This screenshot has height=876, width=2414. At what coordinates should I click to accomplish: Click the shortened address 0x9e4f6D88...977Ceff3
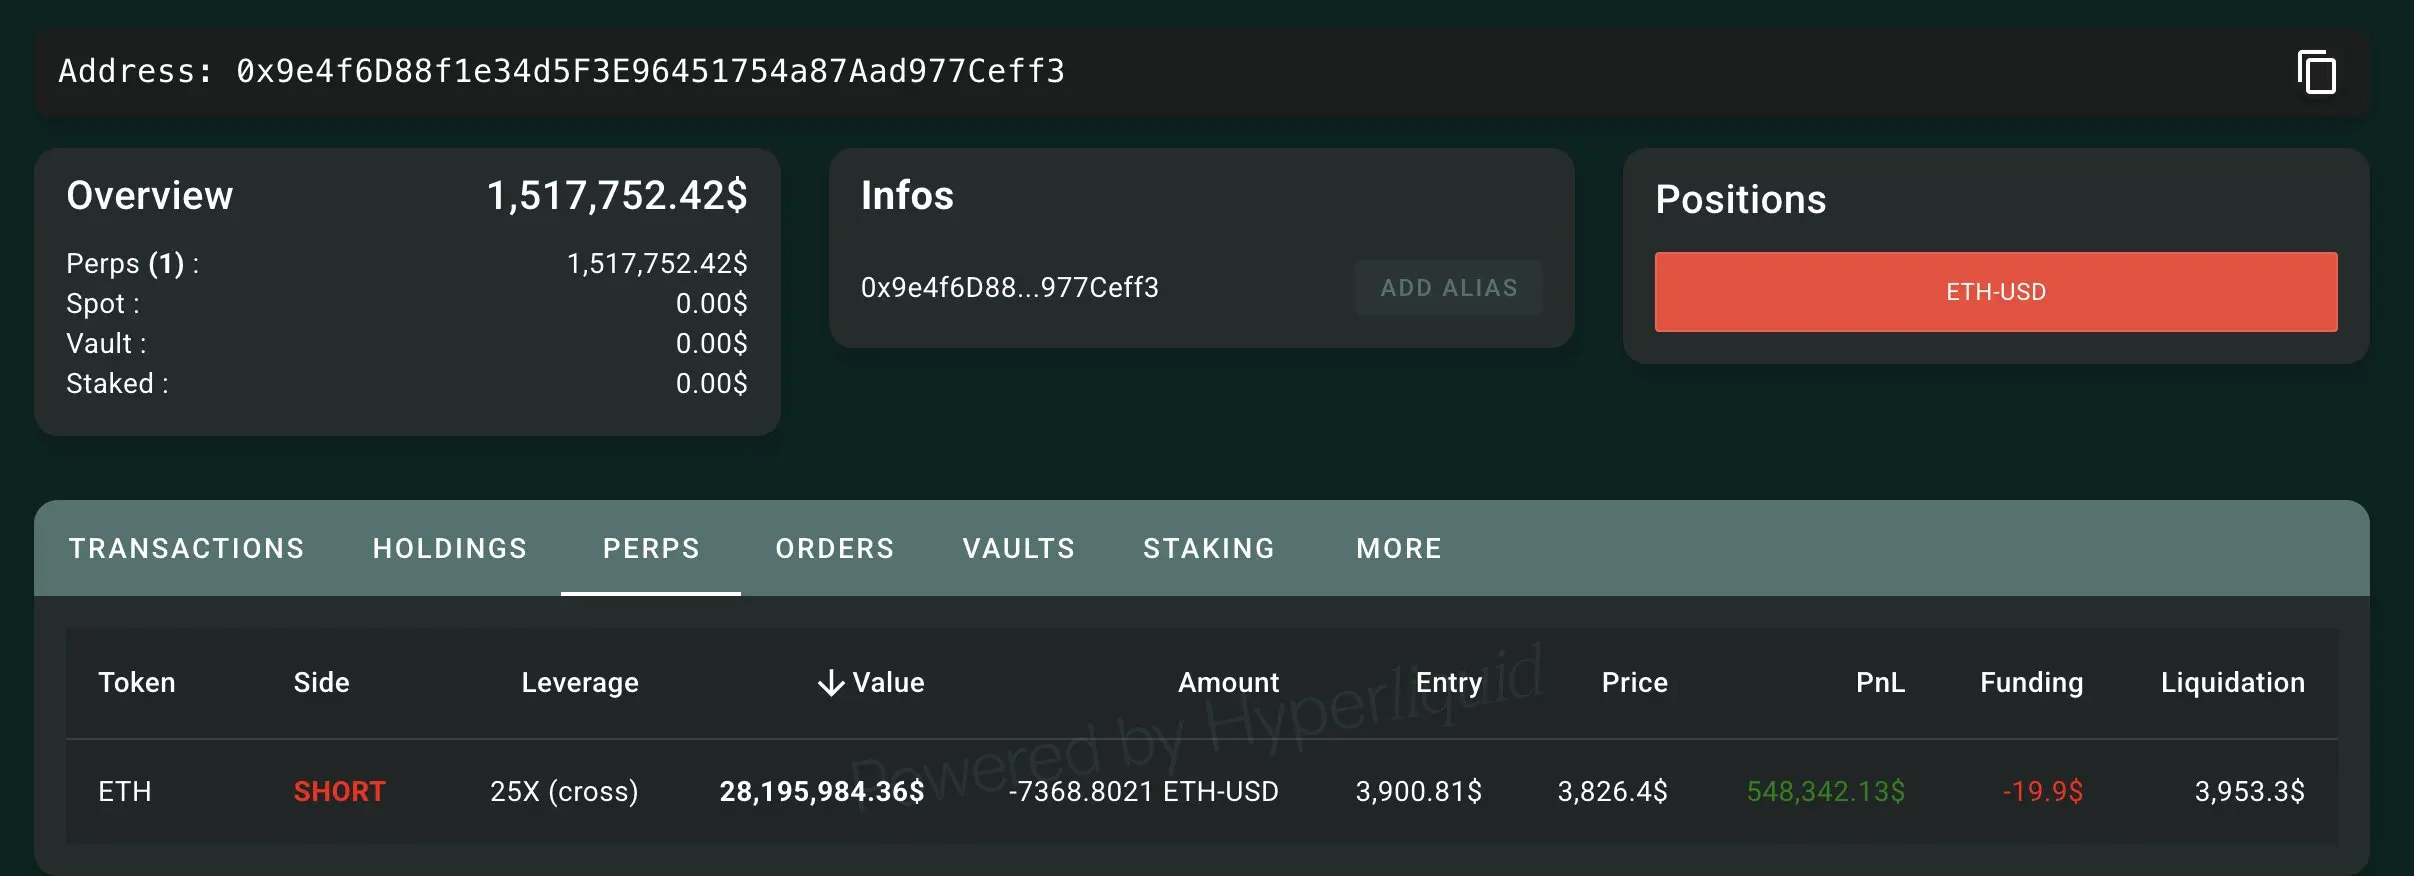(1010, 288)
